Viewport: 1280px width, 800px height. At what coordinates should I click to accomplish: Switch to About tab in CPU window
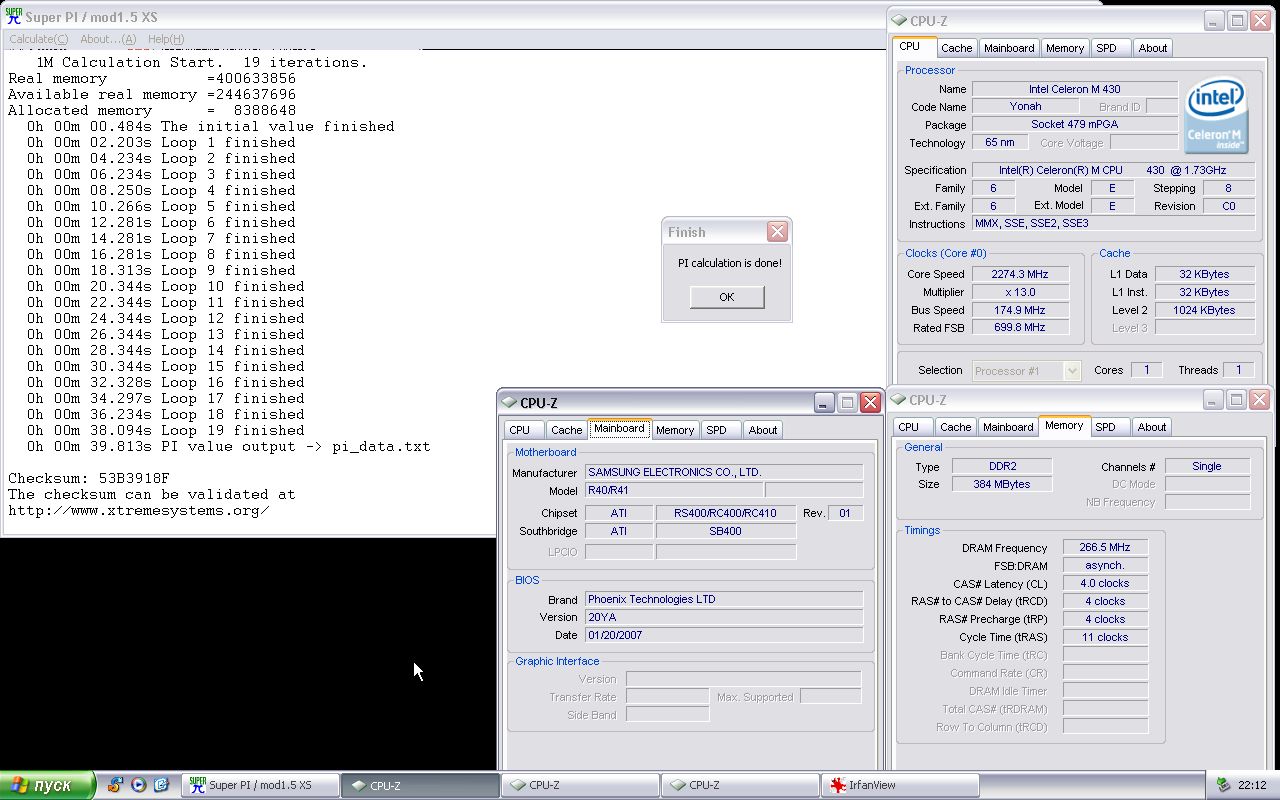coord(1152,48)
